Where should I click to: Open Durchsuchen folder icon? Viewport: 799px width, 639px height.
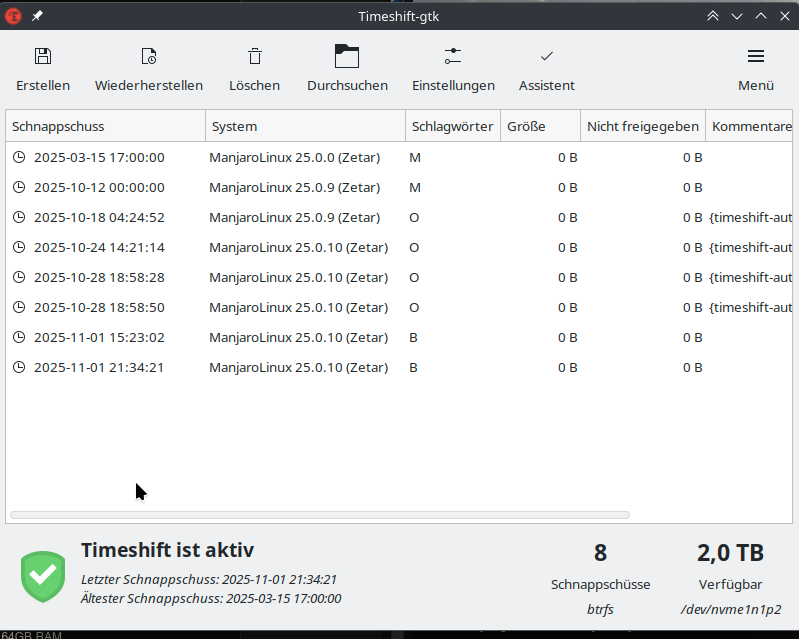click(x=347, y=56)
